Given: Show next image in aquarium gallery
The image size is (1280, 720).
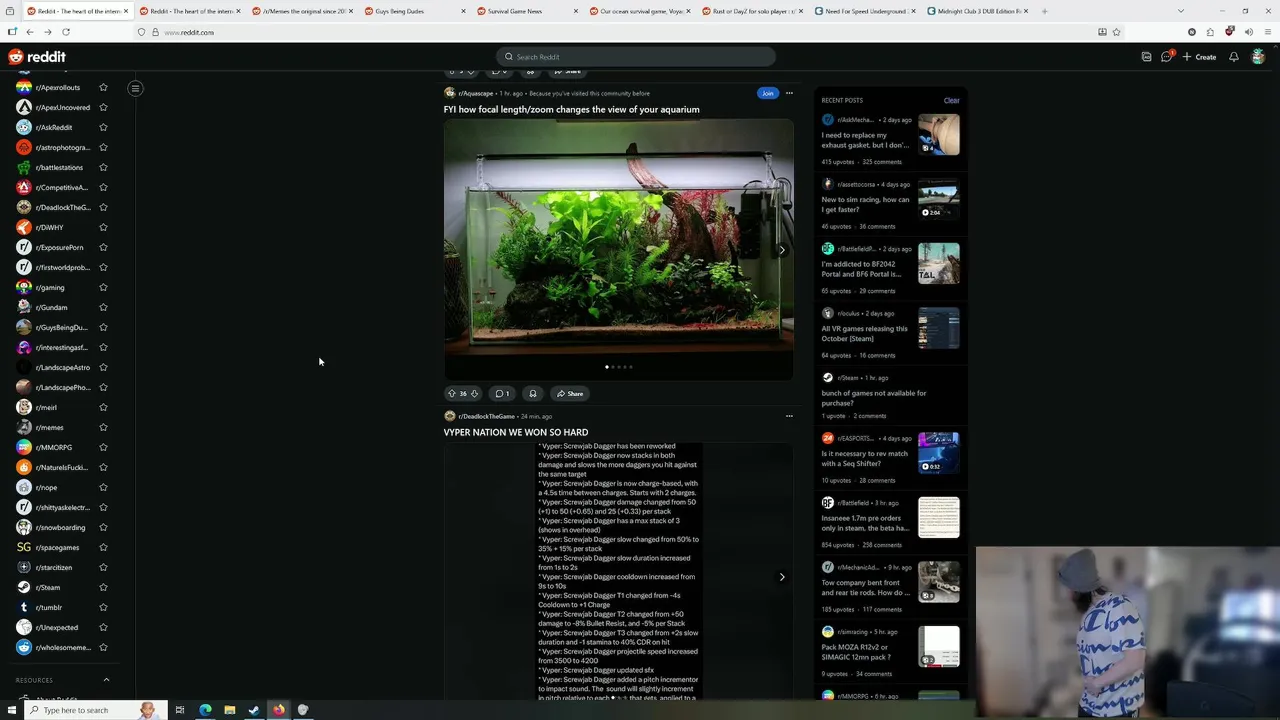Looking at the screenshot, I should click(x=782, y=250).
